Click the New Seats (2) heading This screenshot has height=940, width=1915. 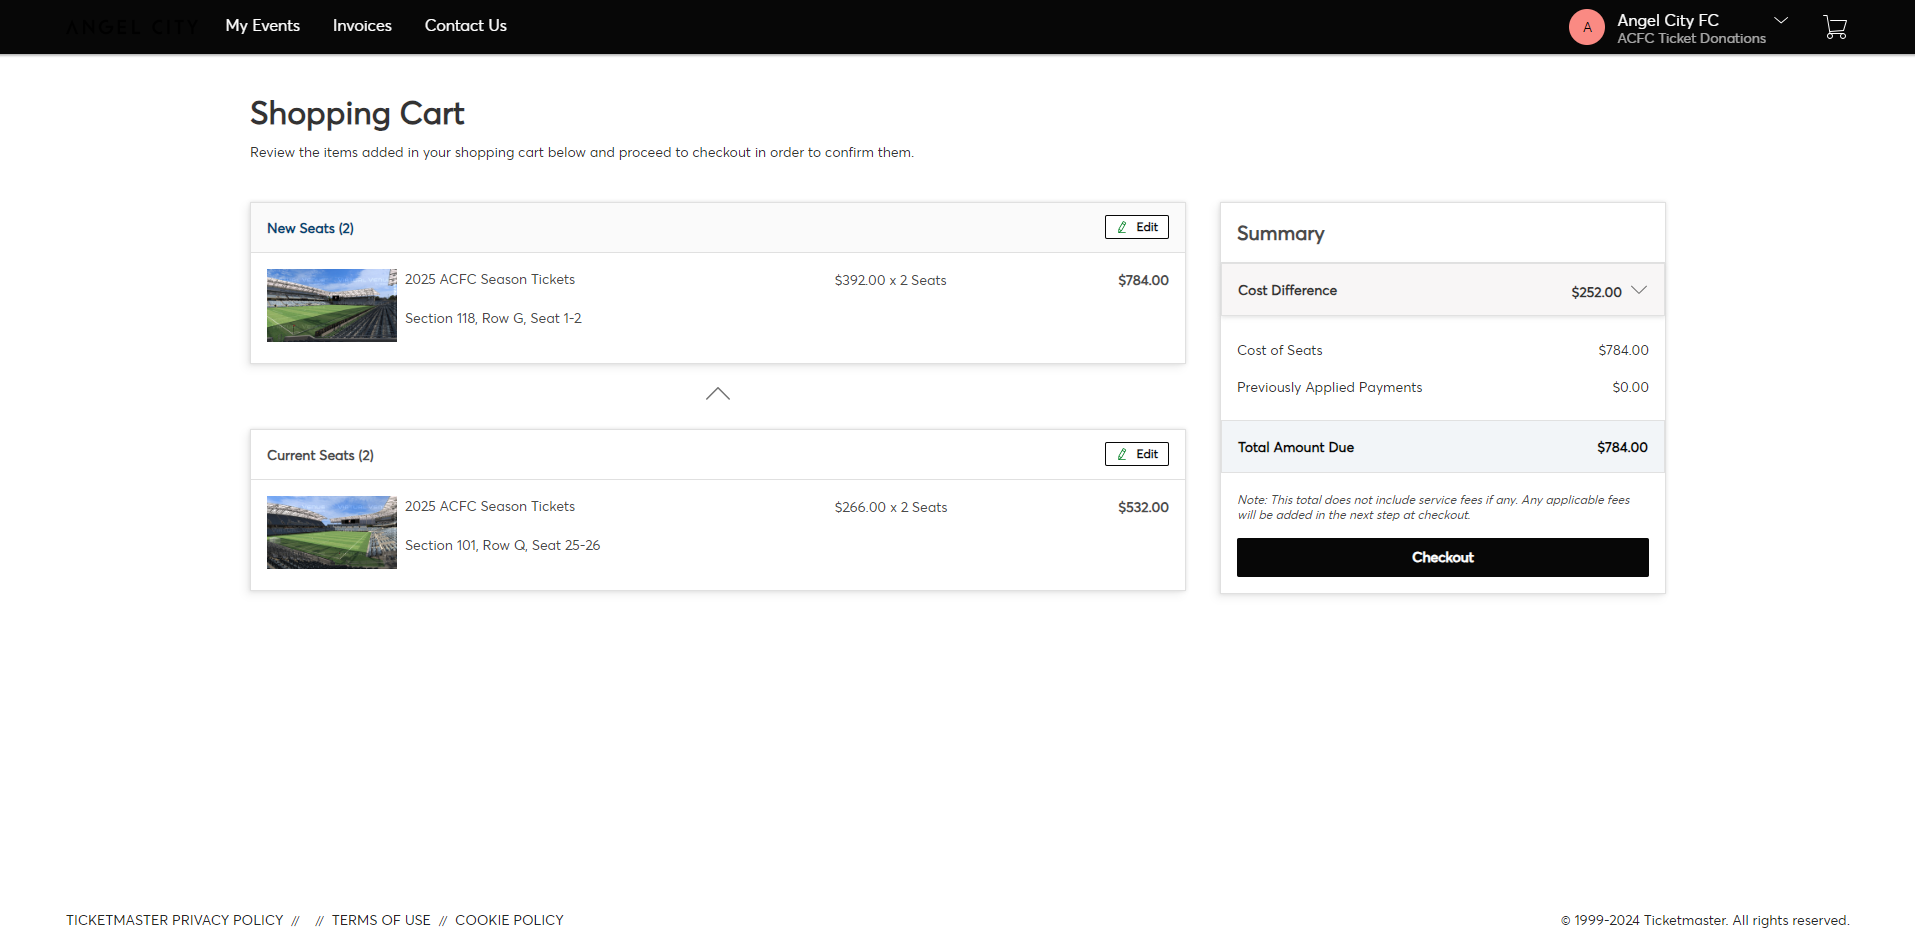310,228
